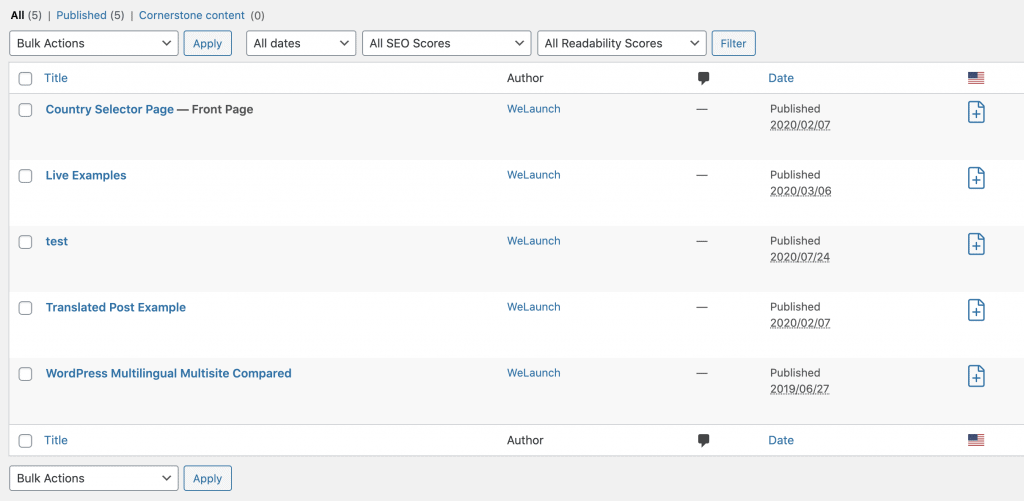Show the Cornerstone content filter view
This screenshot has height=501, width=1024.
click(194, 16)
